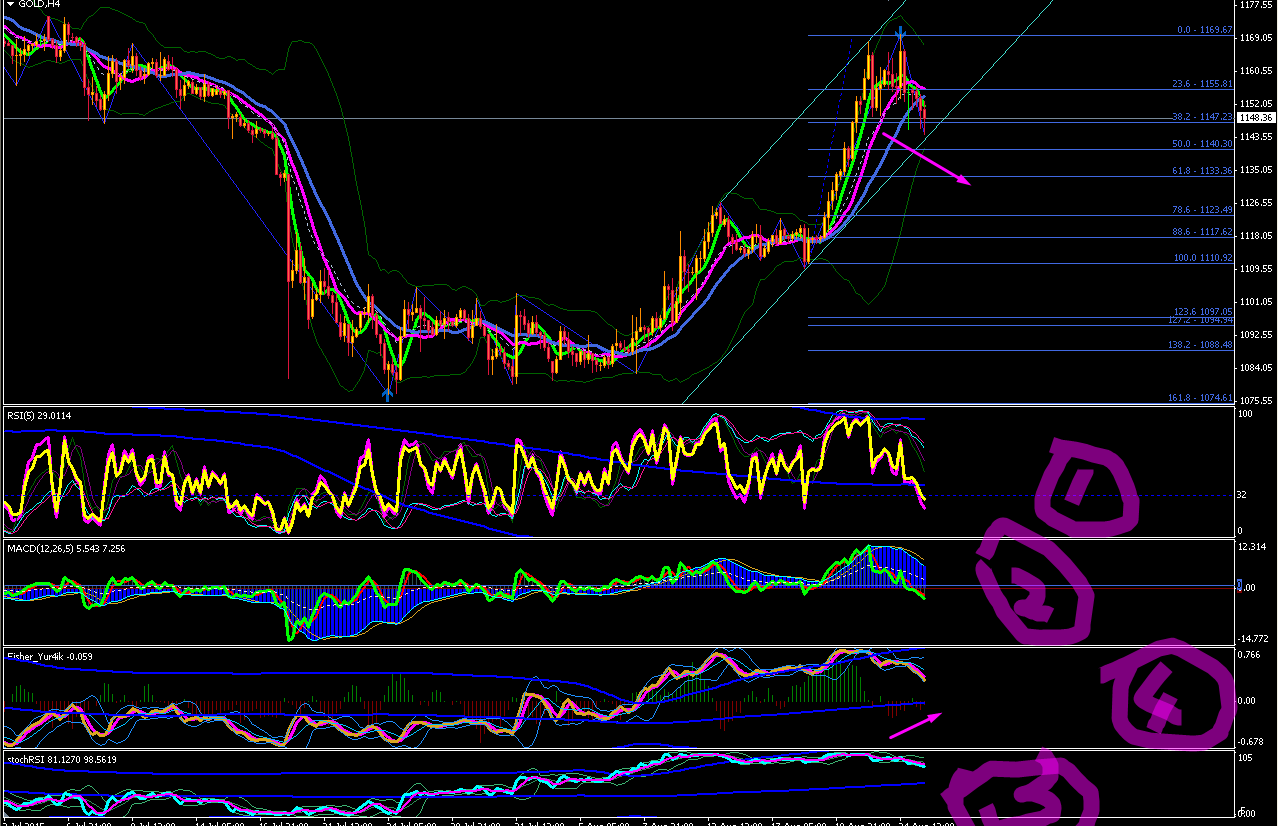Select the blue down-arrow marker above the price peak

tap(901, 32)
